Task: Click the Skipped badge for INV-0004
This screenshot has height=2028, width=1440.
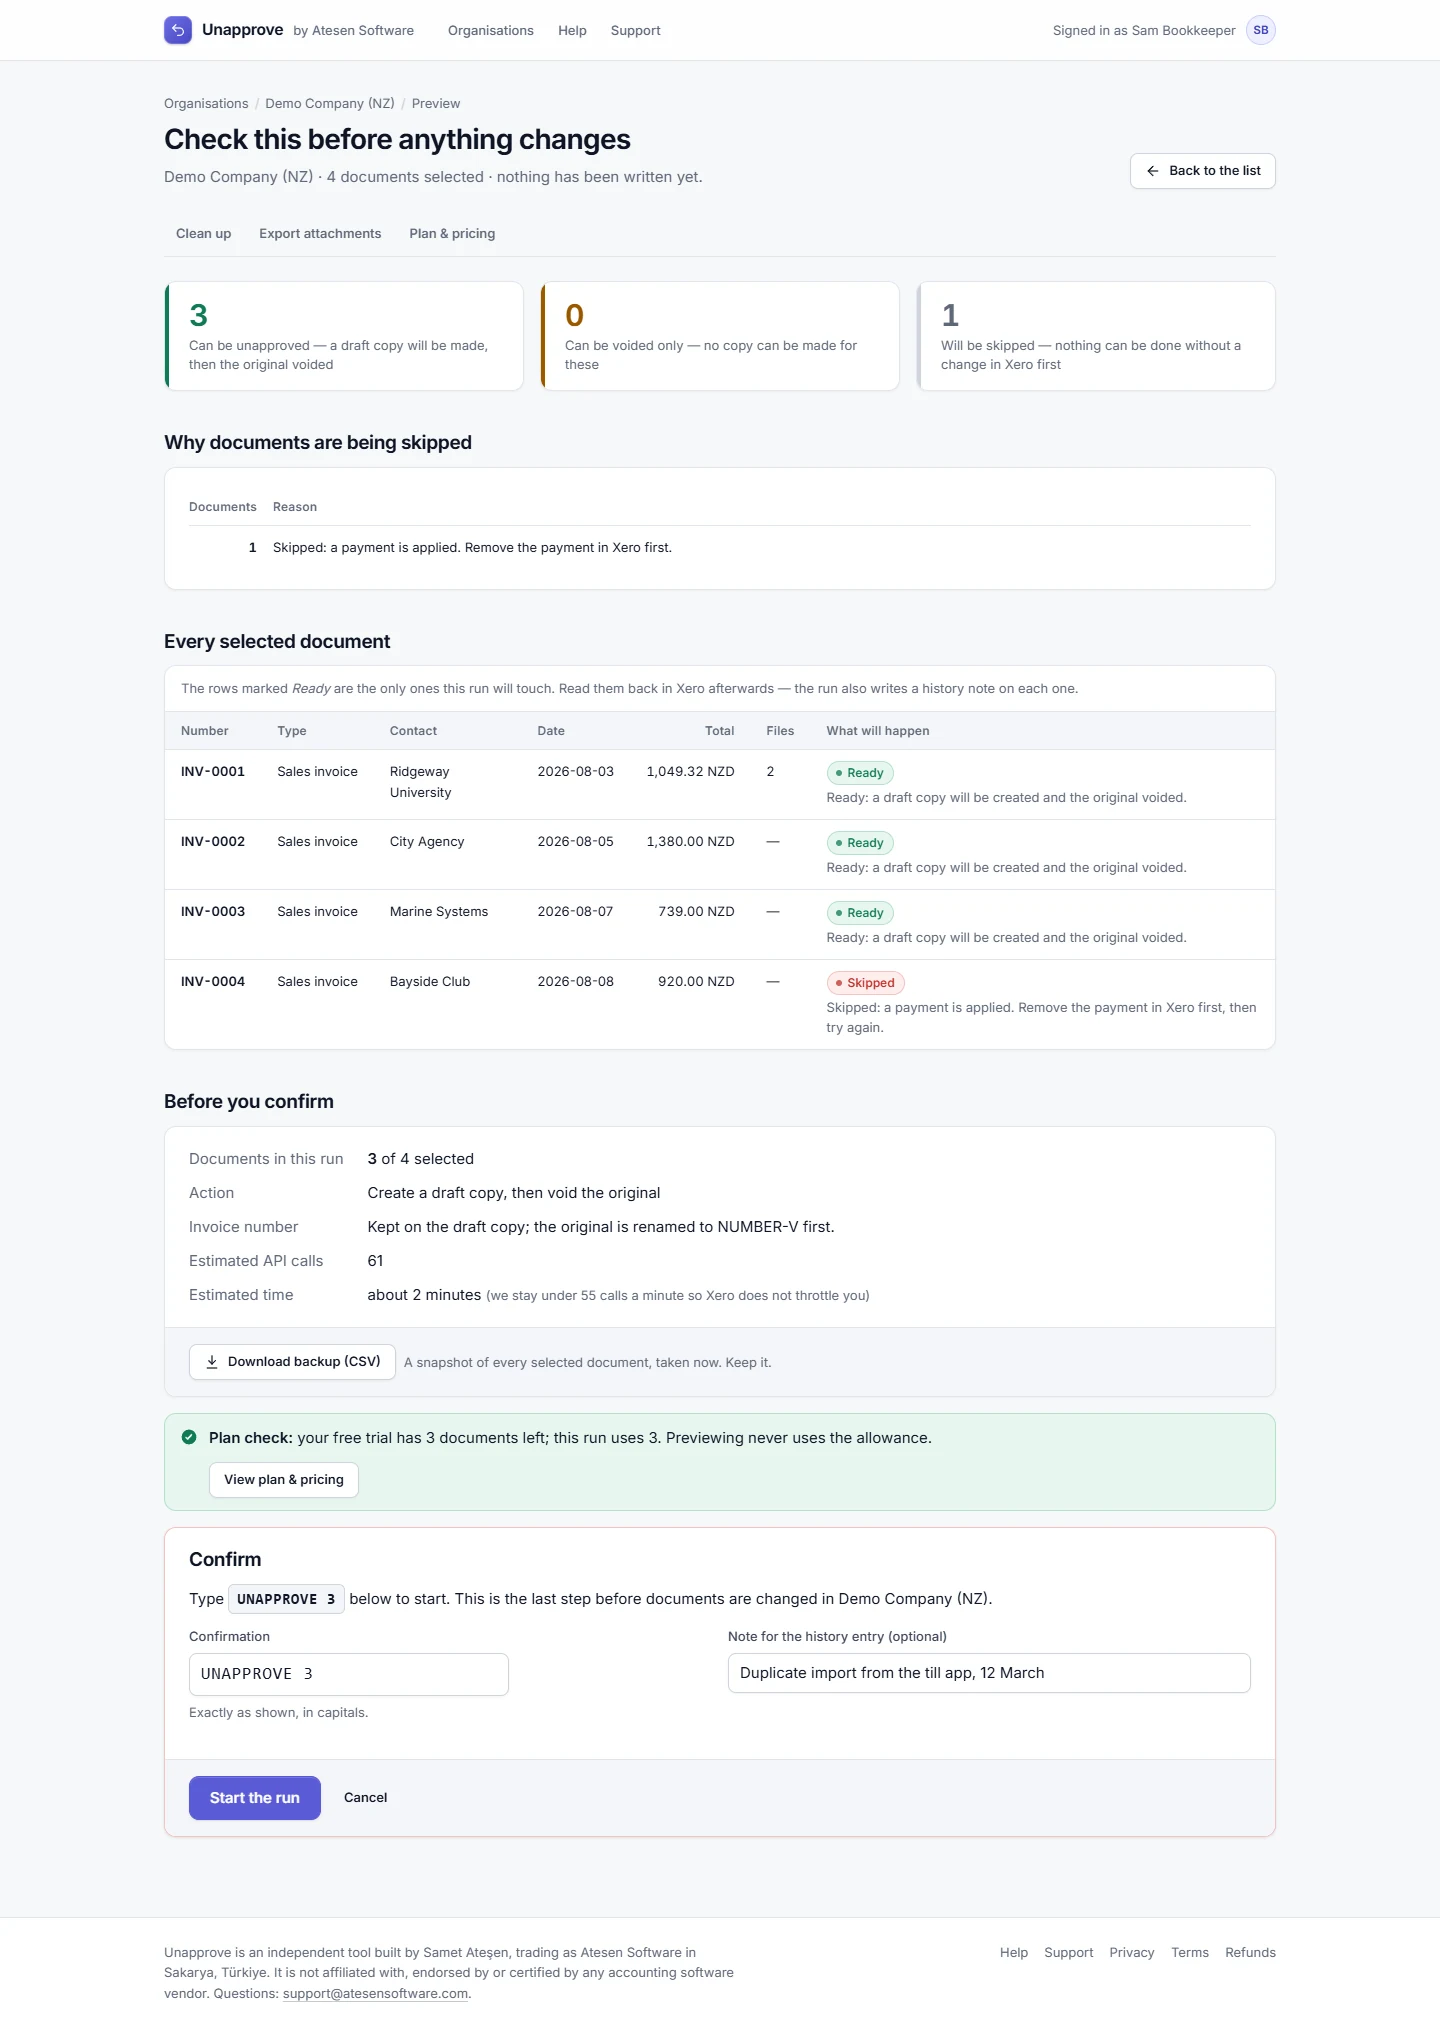Action: click(866, 983)
